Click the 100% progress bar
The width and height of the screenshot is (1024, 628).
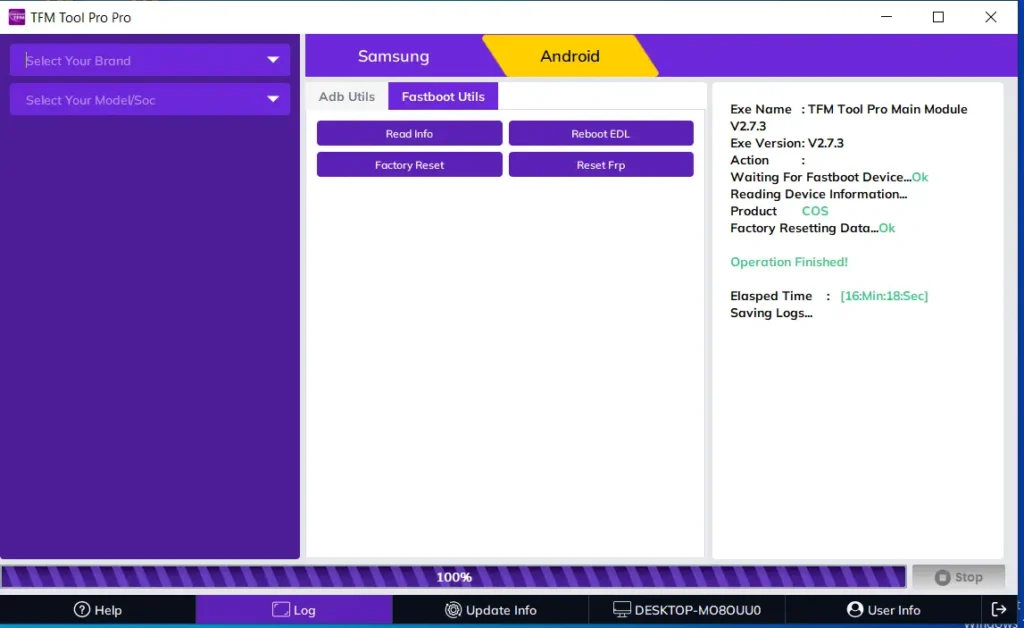tap(453, 577)
